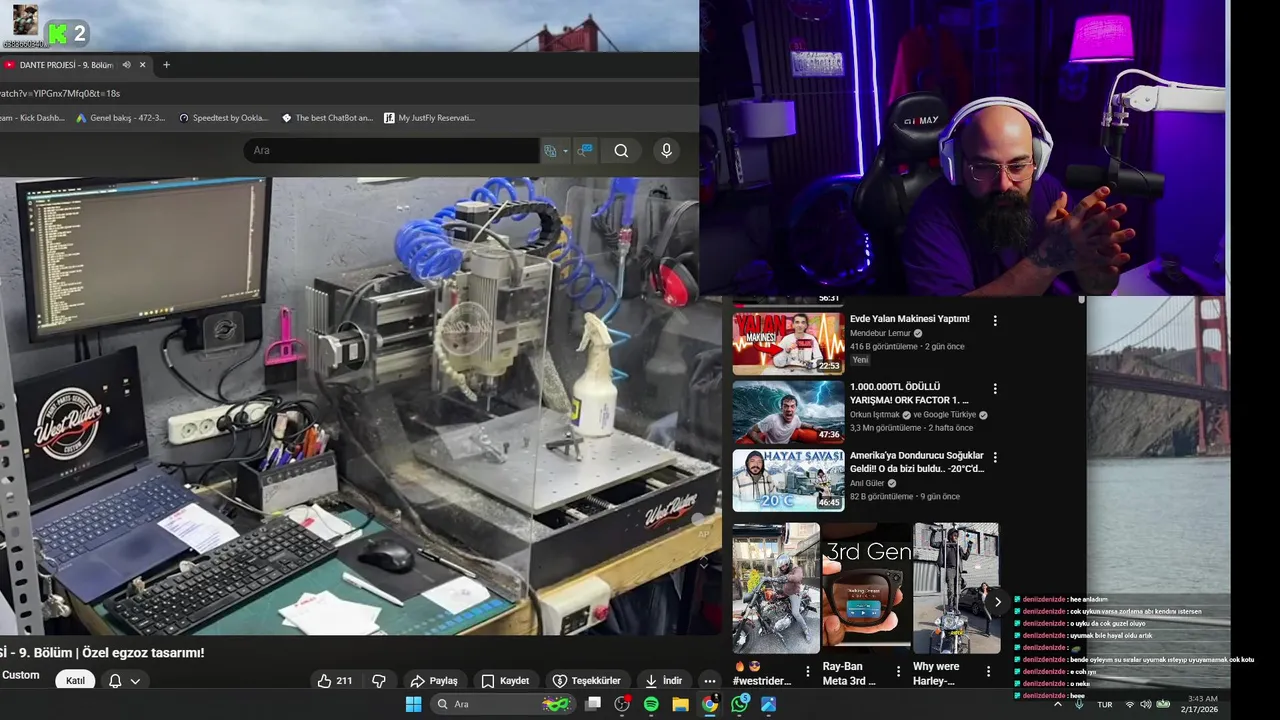The width and height of the screenshot is (1280, 720).
Task: Open Spotify from the taskbar
Action: coord(651,704)
